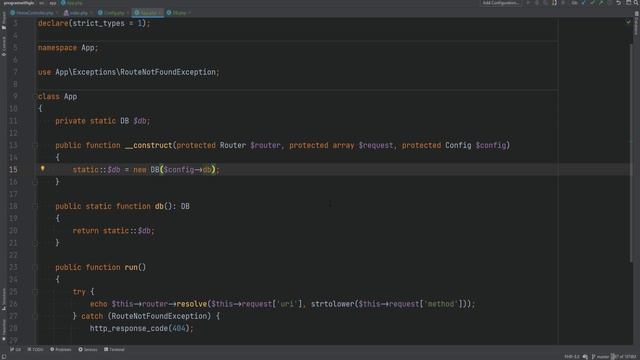Screen dimensions: 640x360
Task: Click line number 15 in the gutter
Action: click(x=13, y=169)
